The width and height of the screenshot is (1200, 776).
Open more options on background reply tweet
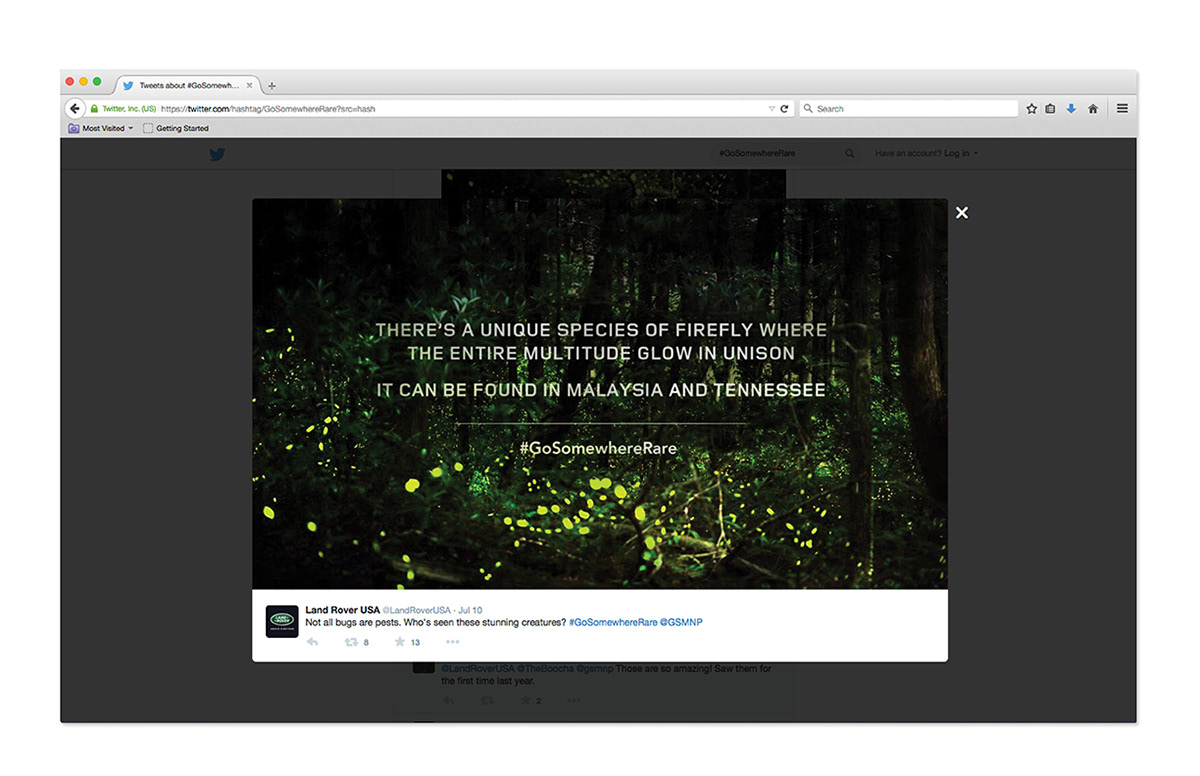[x=574, y=701]
